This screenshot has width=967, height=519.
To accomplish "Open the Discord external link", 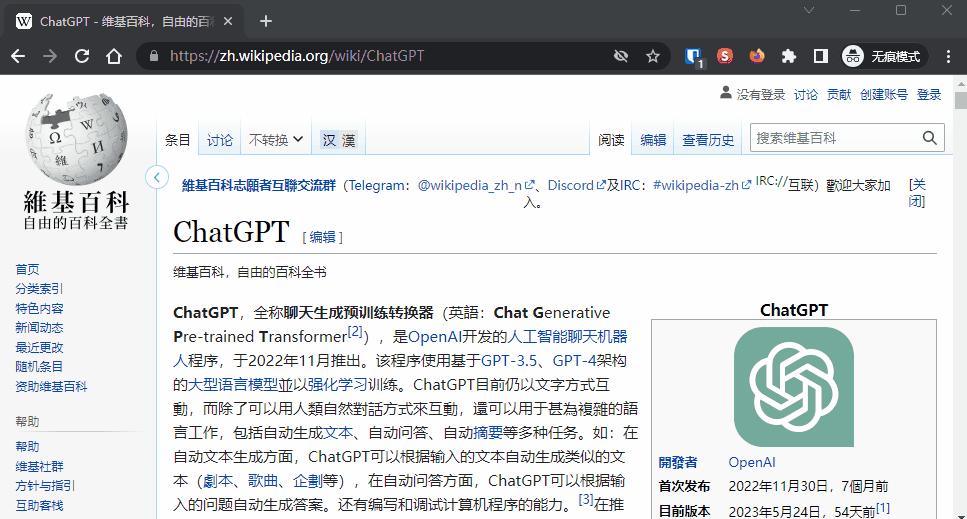I will [x=576, y=186].
